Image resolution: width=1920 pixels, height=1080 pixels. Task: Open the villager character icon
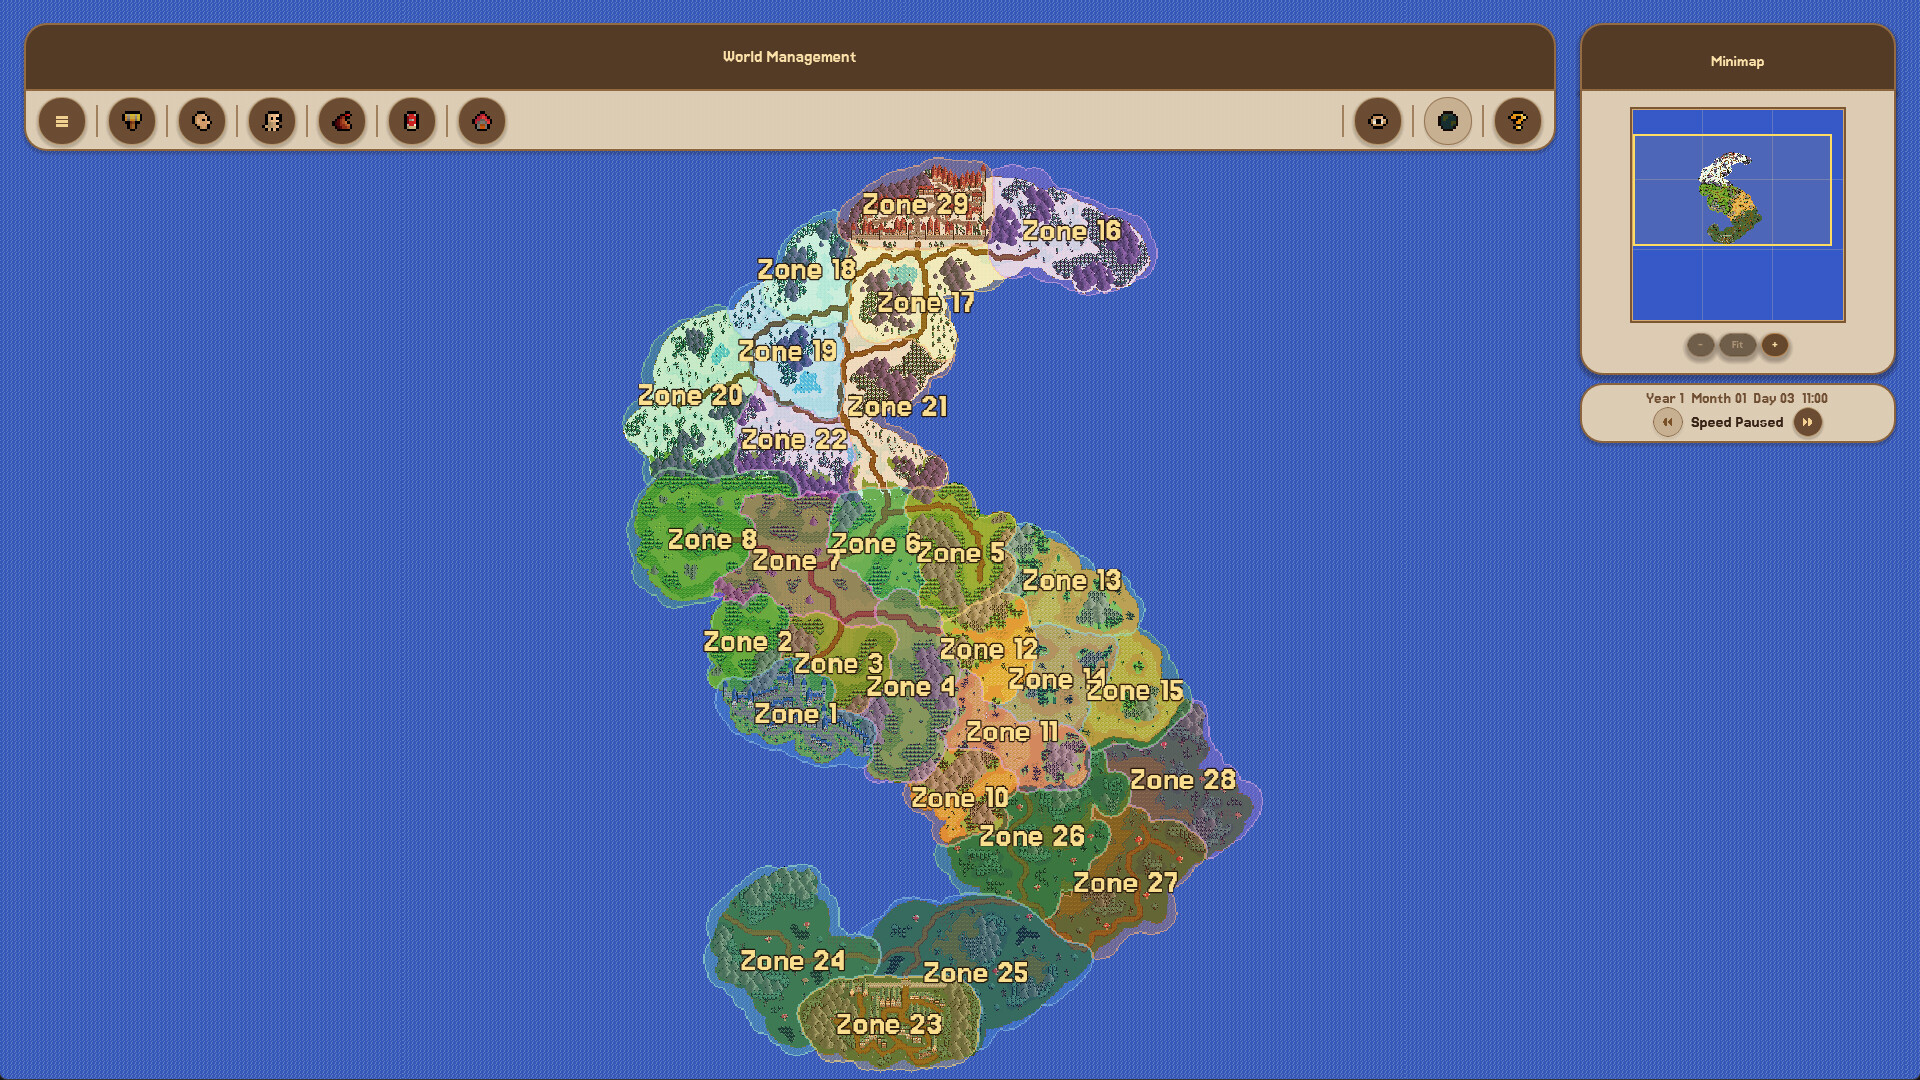[x=272, y=122]
